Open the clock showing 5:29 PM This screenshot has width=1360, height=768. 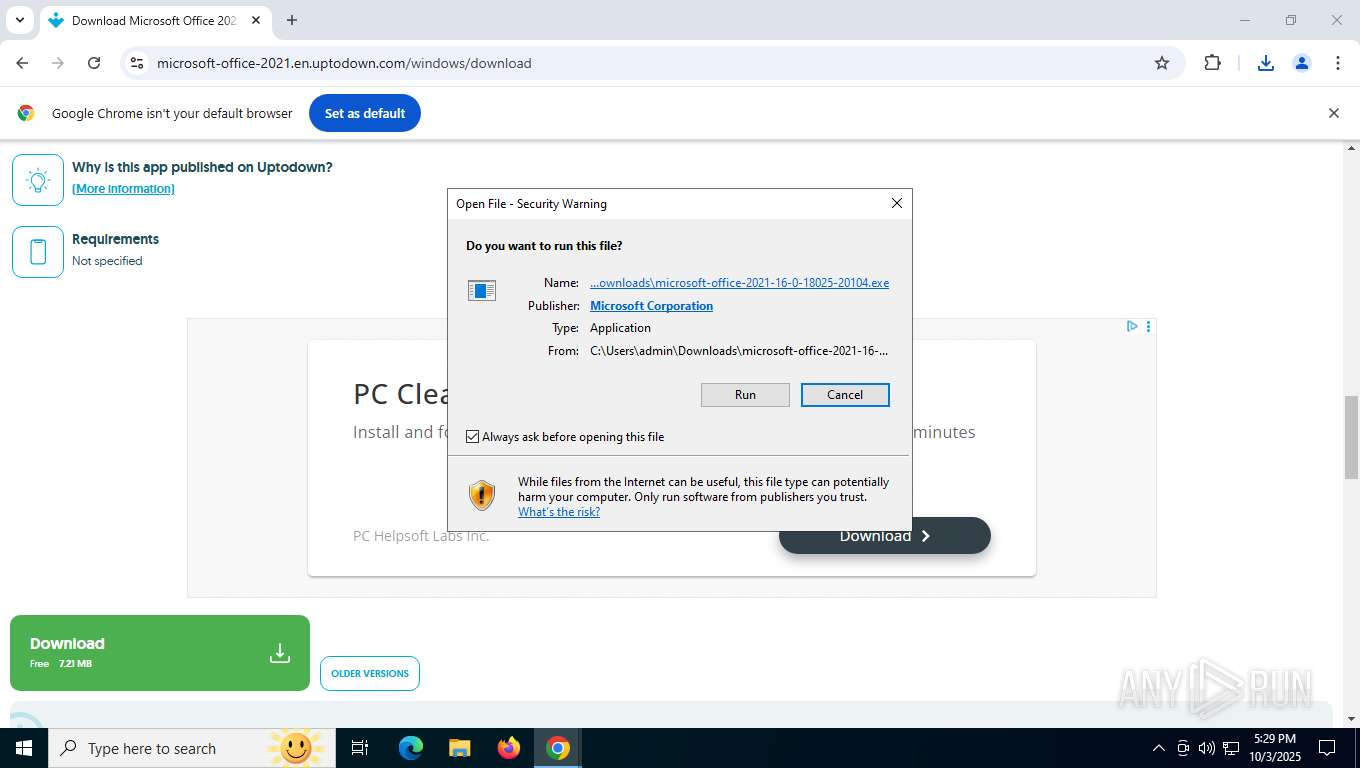pos(1274,748)
